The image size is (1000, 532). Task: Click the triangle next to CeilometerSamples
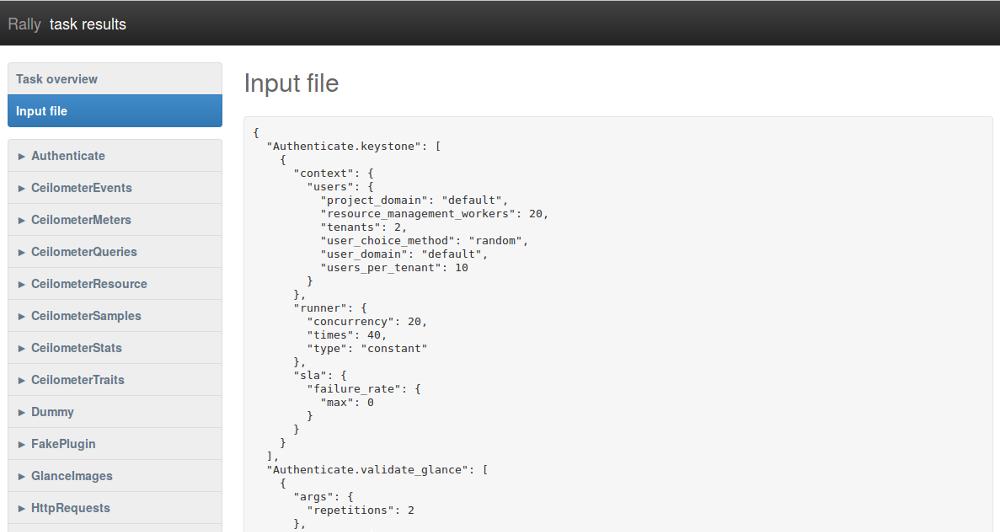(22, 317)
